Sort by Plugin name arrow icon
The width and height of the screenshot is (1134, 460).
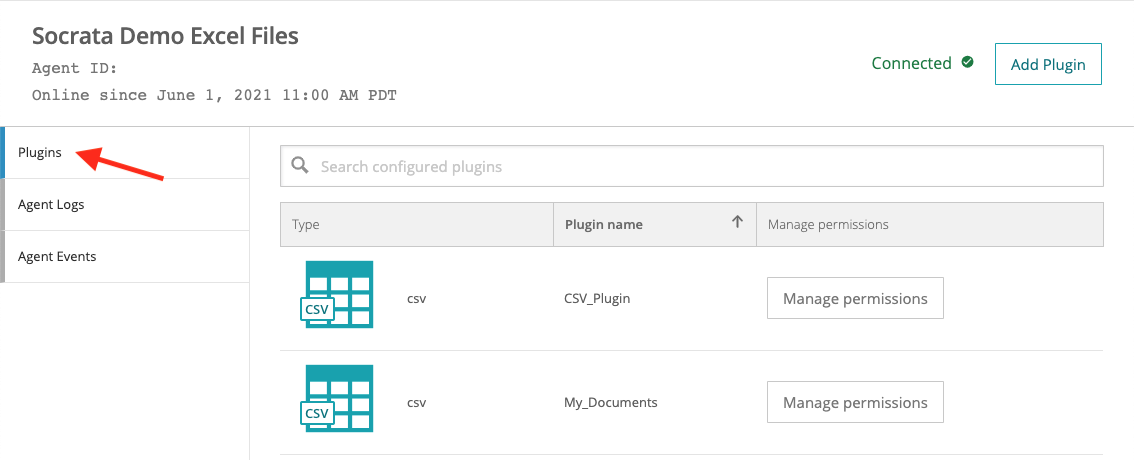coord(737,223)
